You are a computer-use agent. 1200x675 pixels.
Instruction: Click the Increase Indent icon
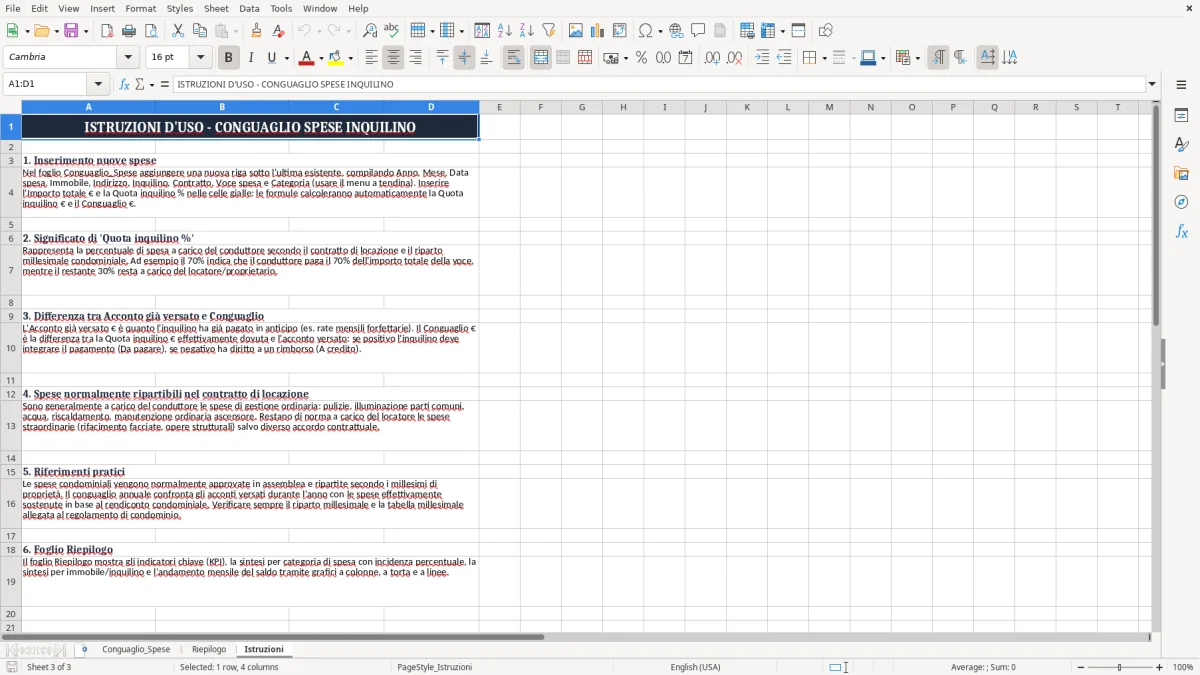click(762, 58)
